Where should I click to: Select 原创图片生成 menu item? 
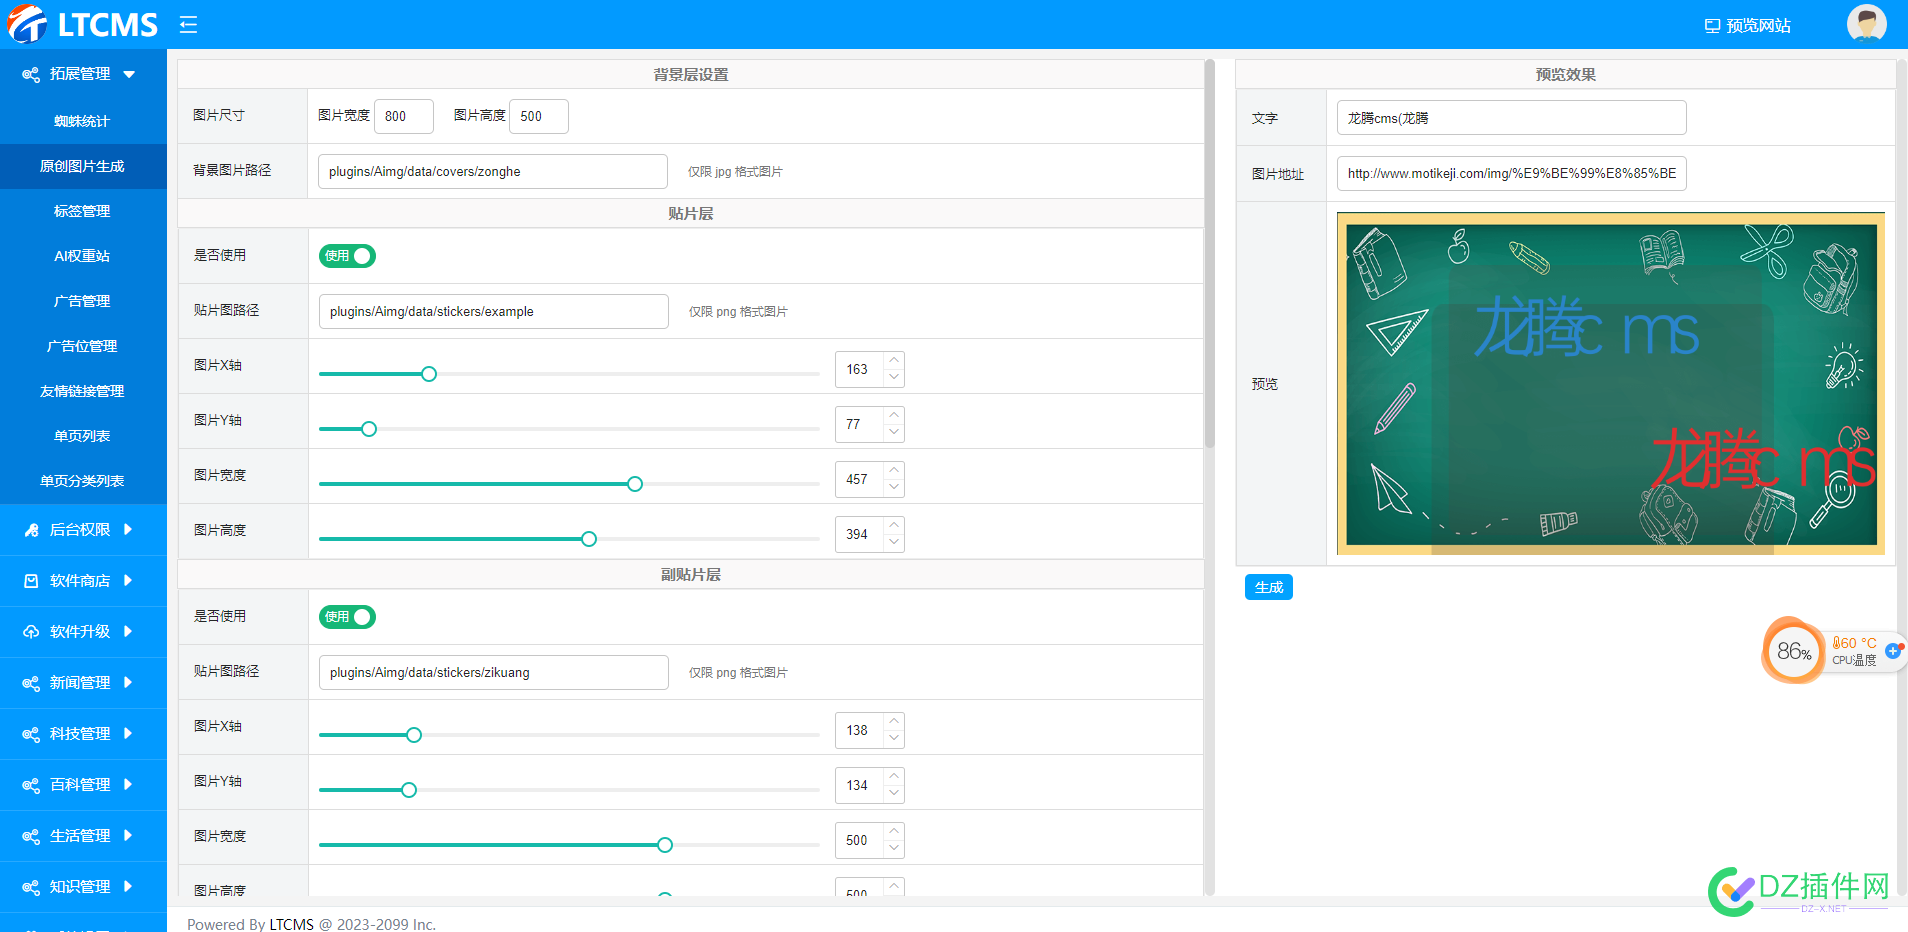[x=83, y=166]
